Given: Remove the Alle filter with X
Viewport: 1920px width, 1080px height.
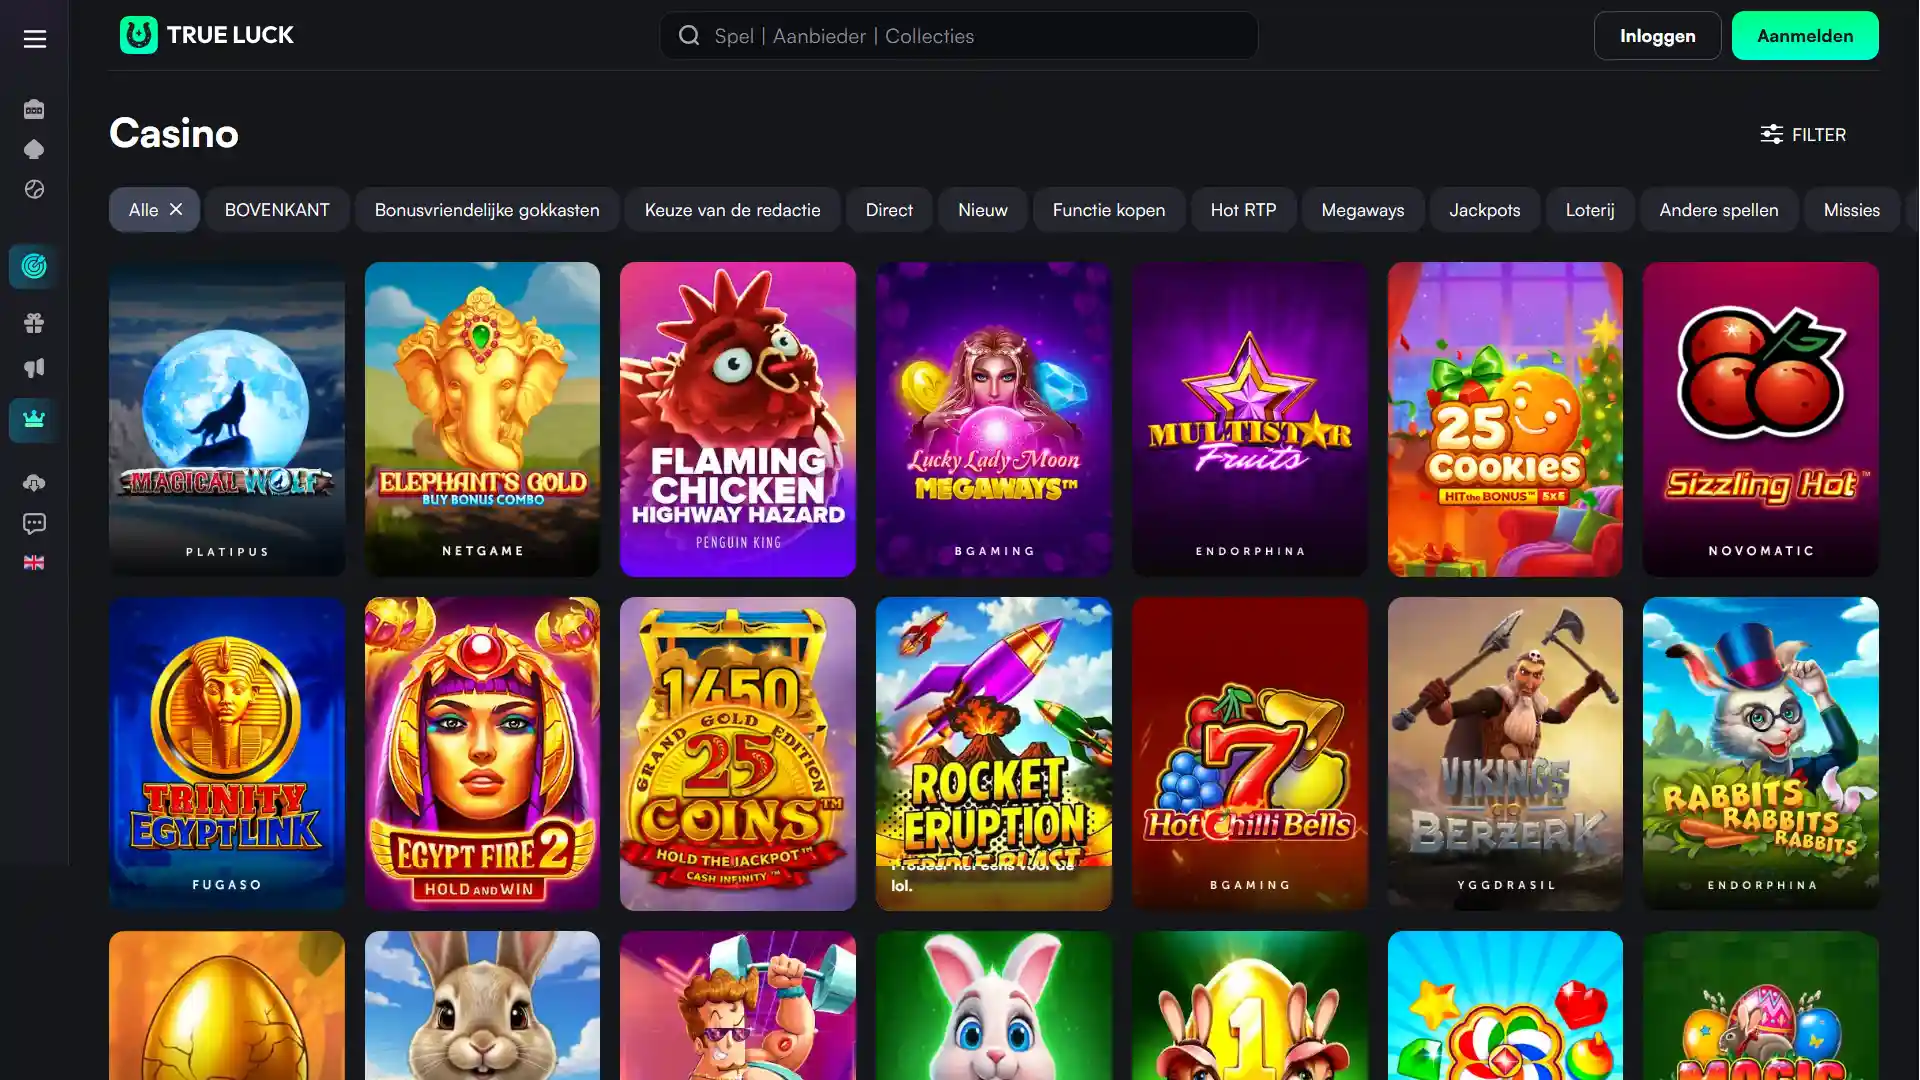Looking at the screenshot, I should tap(176, 209).
